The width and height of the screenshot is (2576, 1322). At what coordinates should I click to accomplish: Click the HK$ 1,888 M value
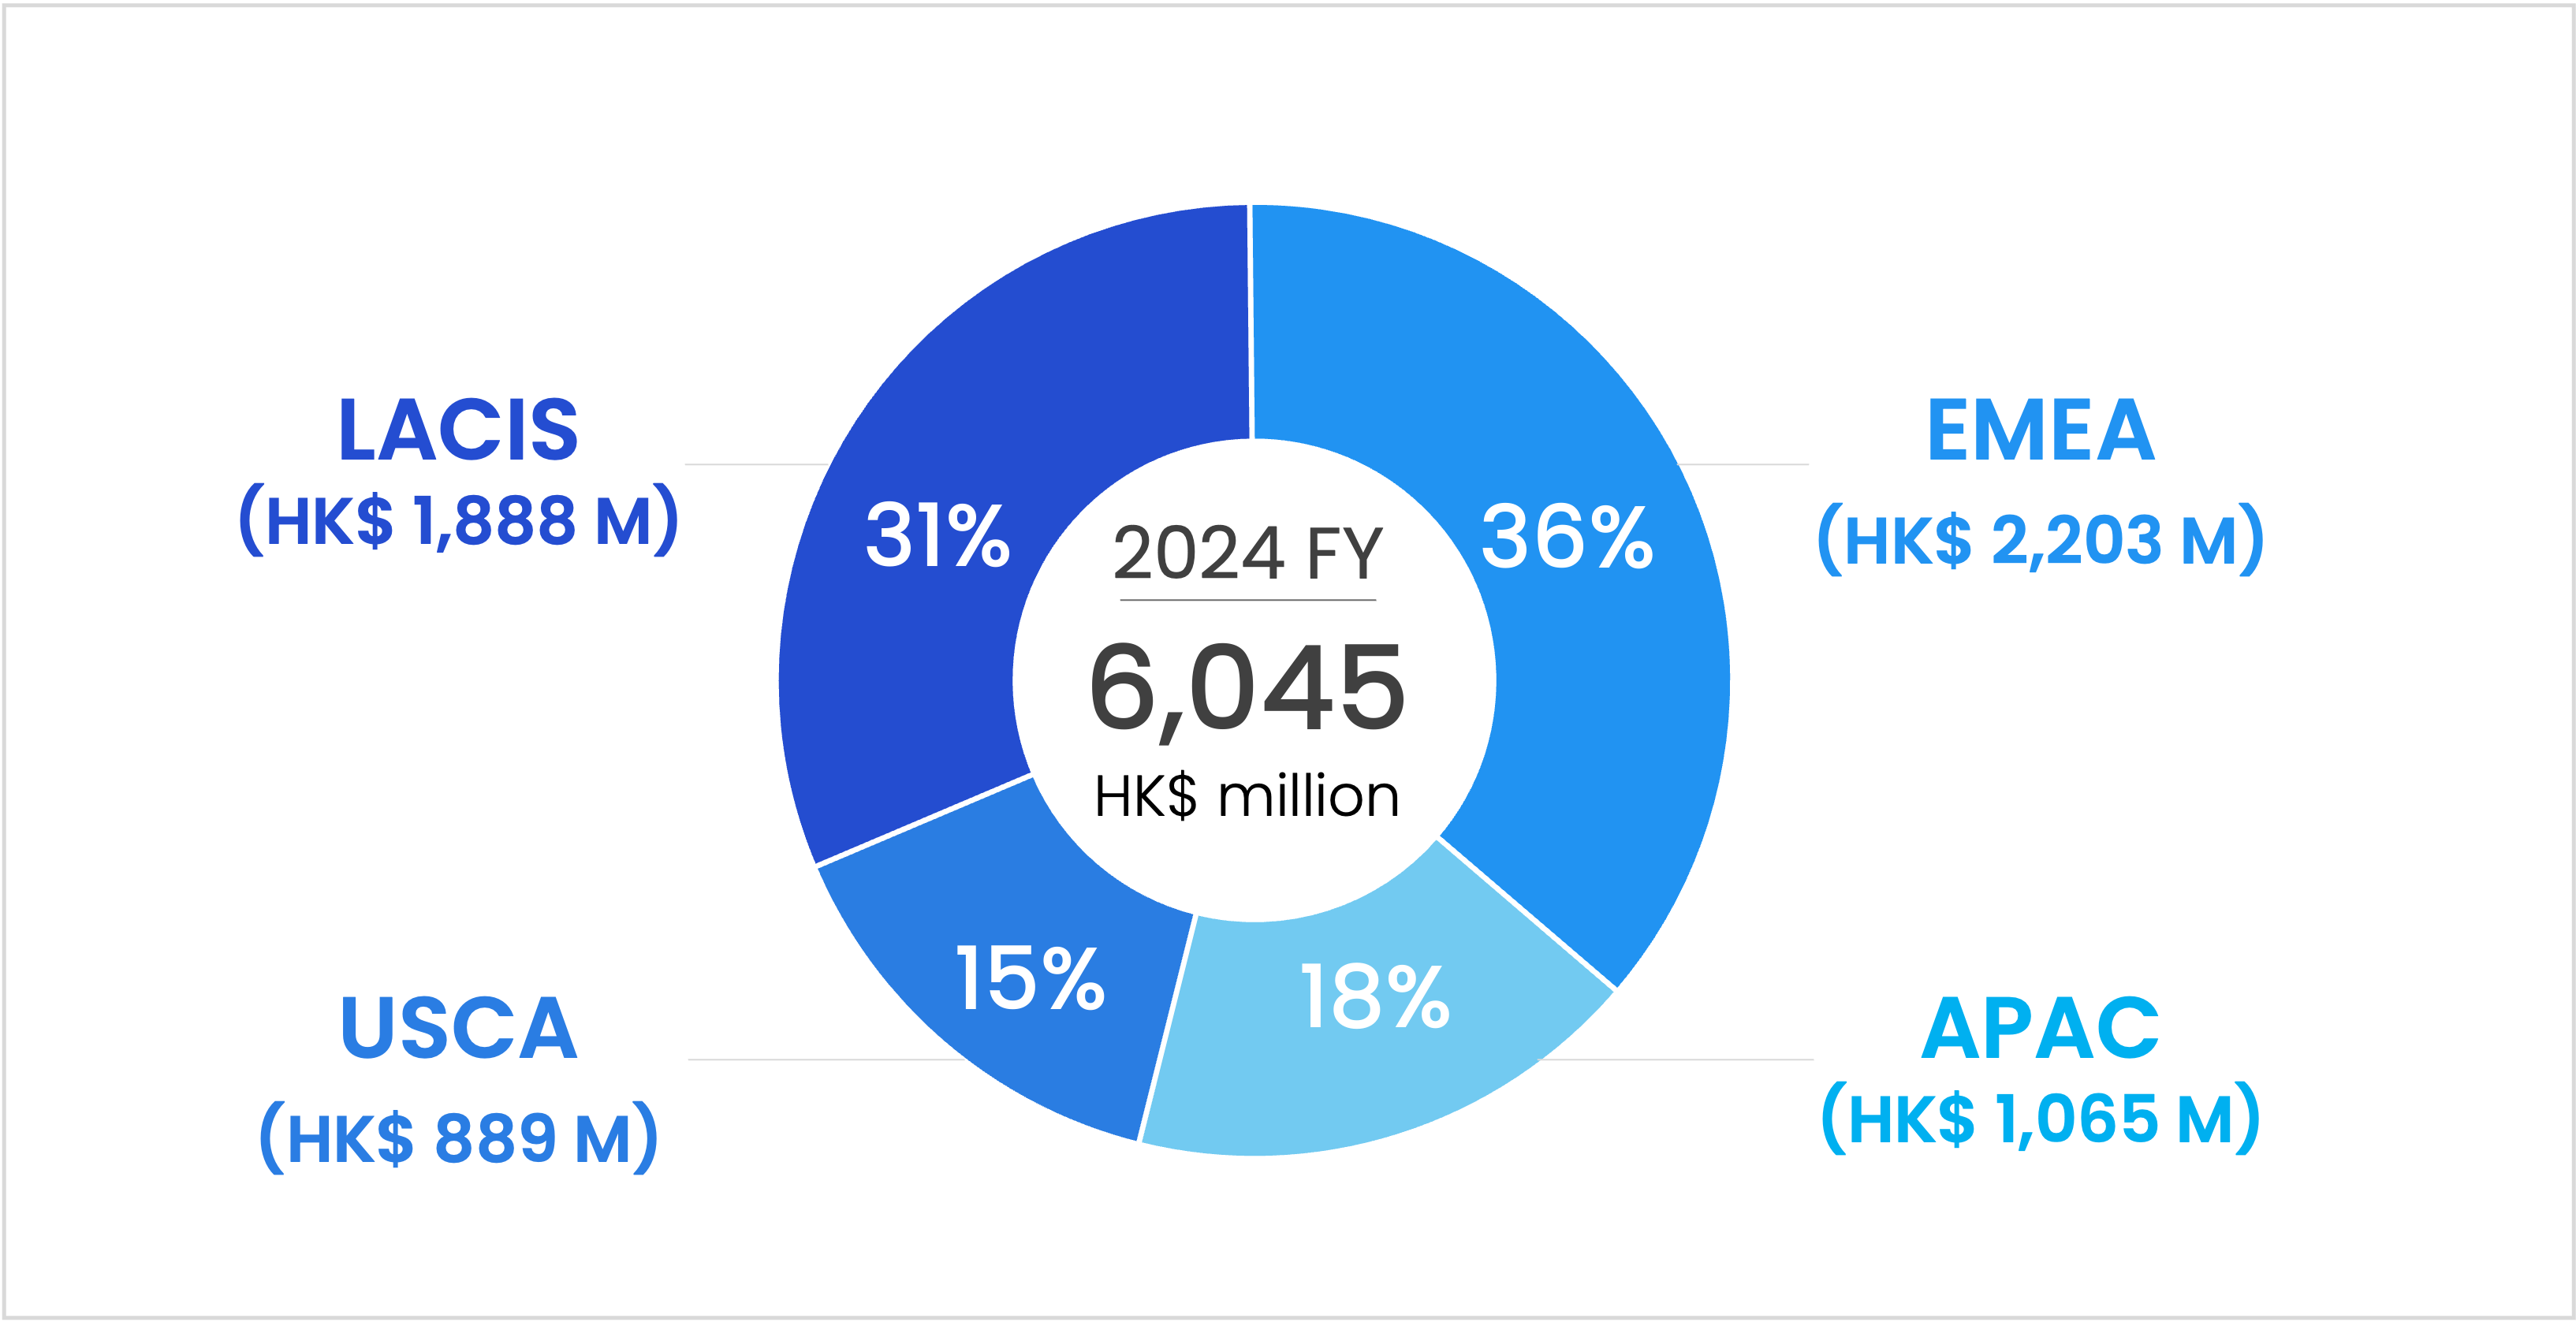pos(458,520)
